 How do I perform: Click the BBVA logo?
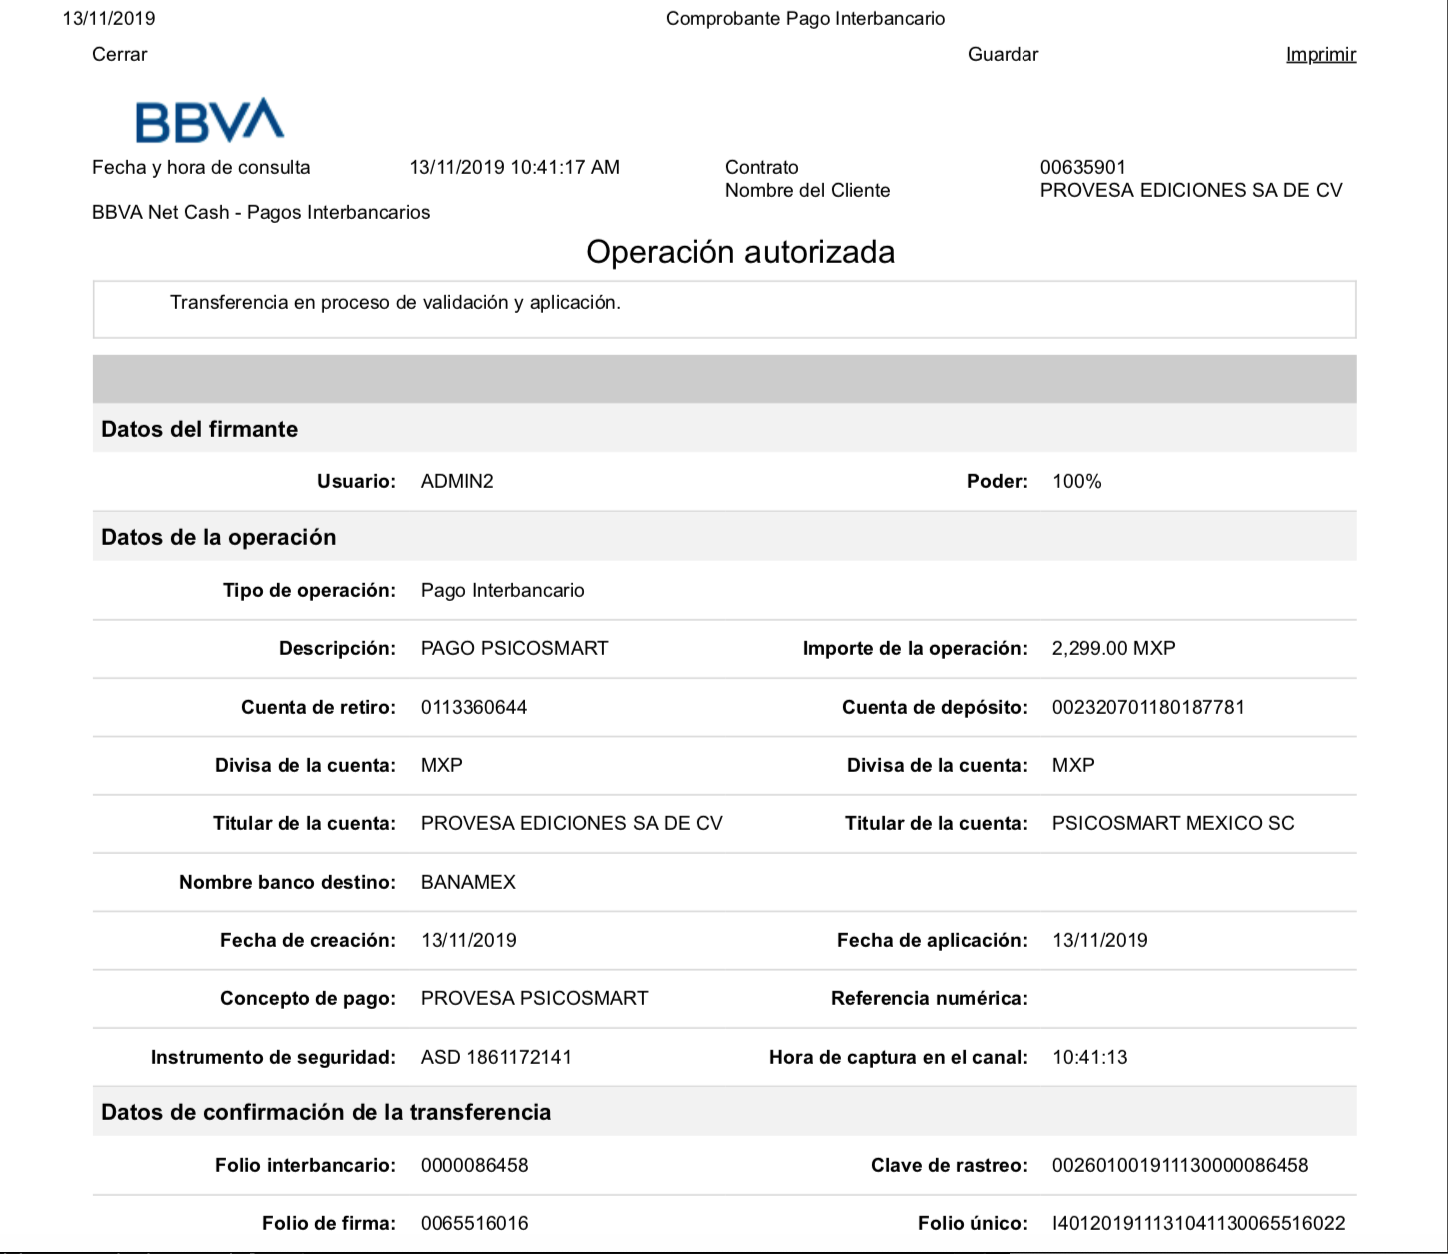pos(210,121)
